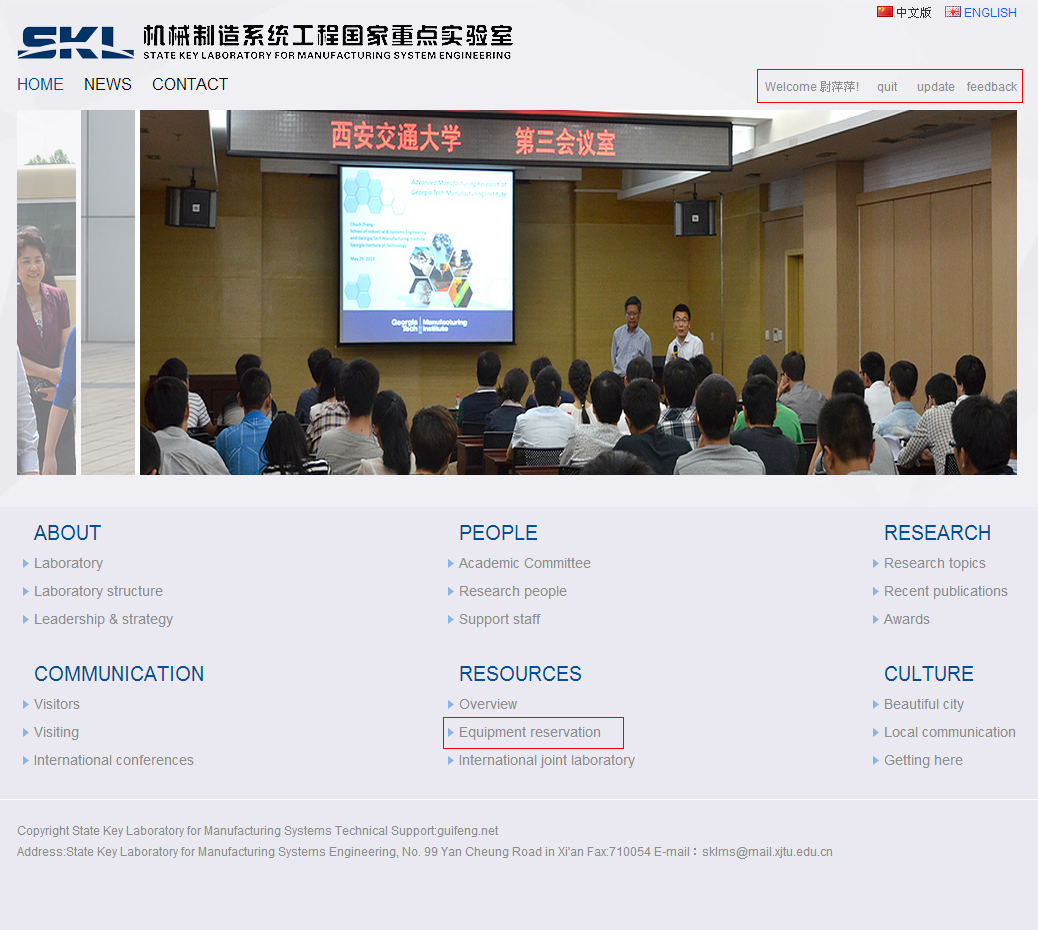Open Getting here under Culture
This screenshot has height=930, width=1038.
(x=923, y=760)
